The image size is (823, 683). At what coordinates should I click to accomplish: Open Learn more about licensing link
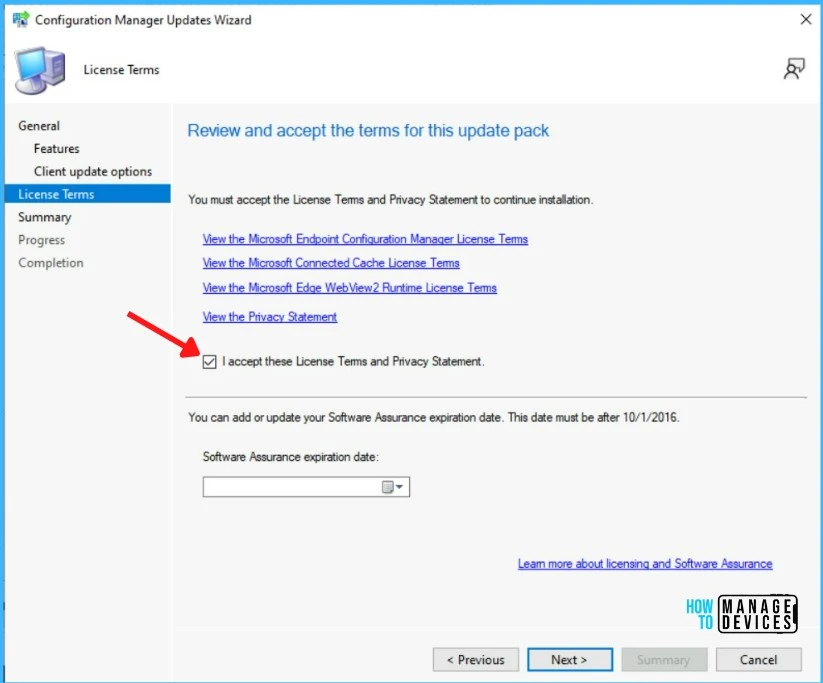click(x=645, y=563)
